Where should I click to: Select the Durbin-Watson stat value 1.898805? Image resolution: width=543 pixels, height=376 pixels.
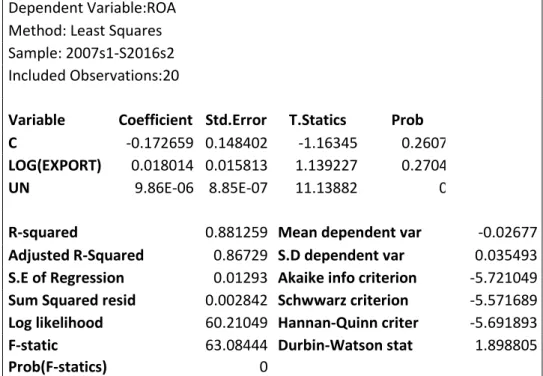pos(506,345)
